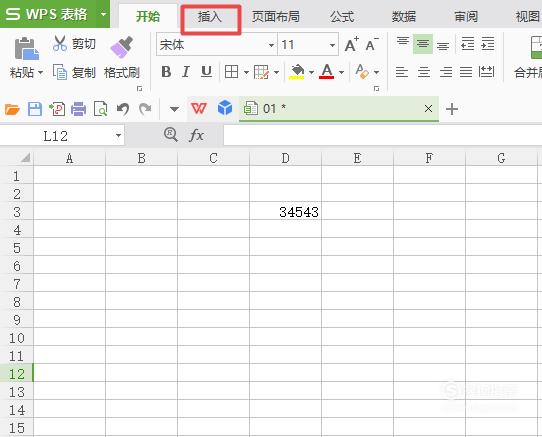Justify text in cell
This screenshot has height=437, width=542.
coord(466,72)
